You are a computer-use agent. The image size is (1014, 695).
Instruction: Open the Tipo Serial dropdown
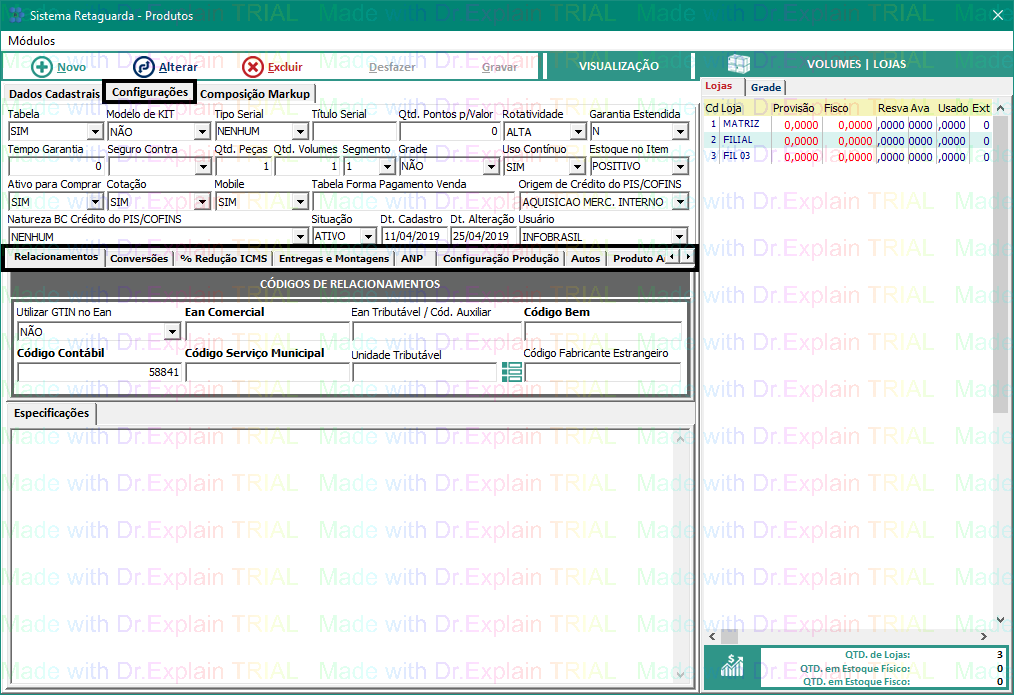pyautogui.click(x=300, y=131)
